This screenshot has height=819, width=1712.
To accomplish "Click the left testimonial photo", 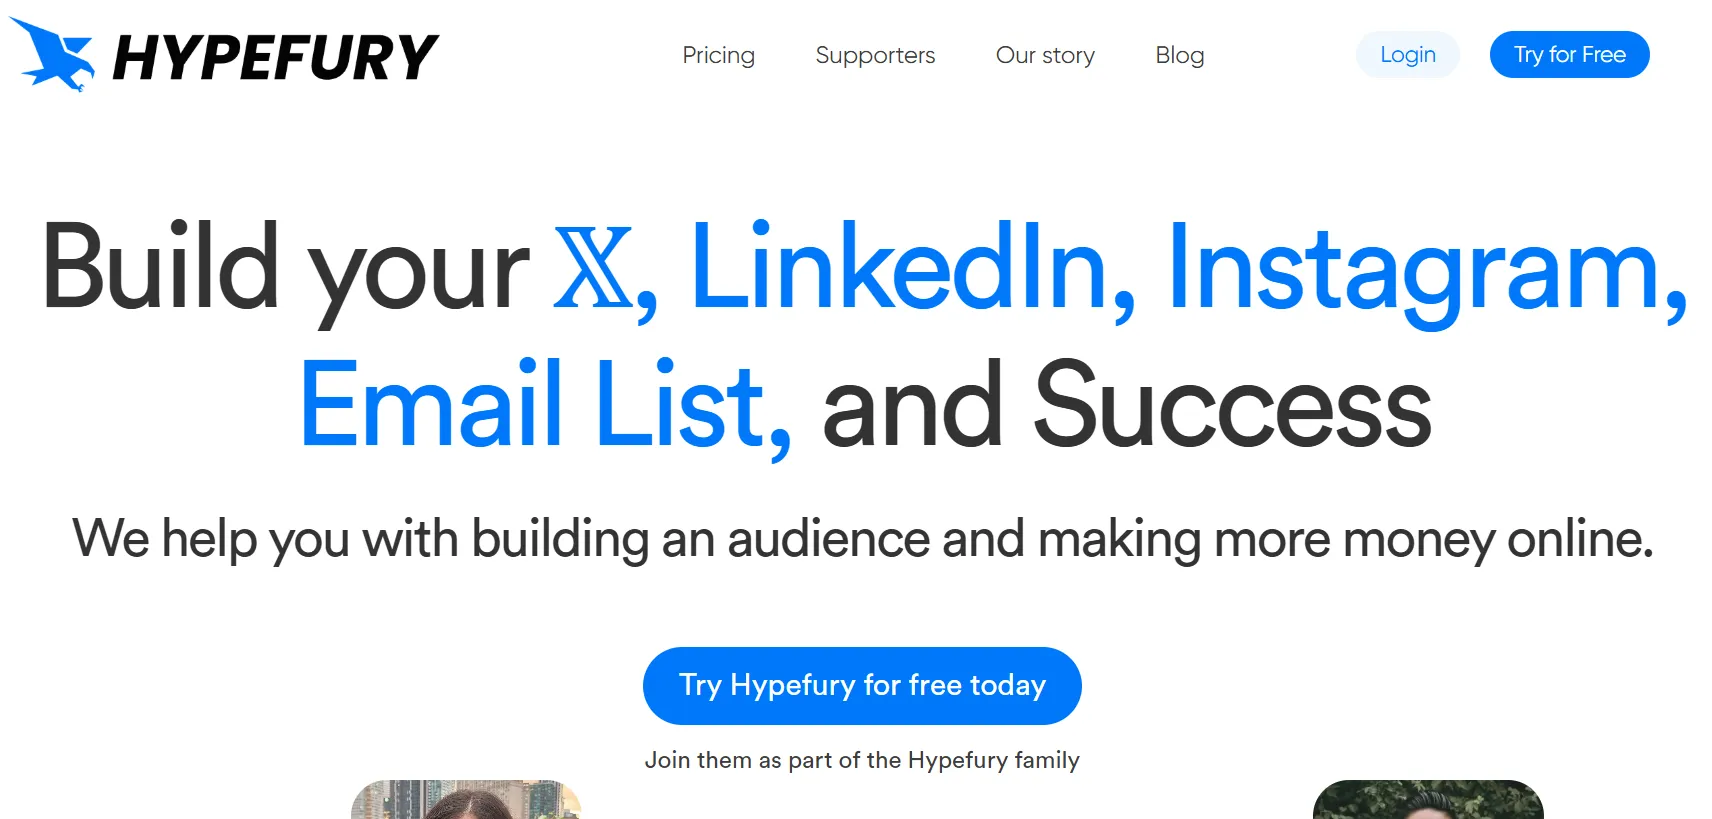I will [466, 800].
